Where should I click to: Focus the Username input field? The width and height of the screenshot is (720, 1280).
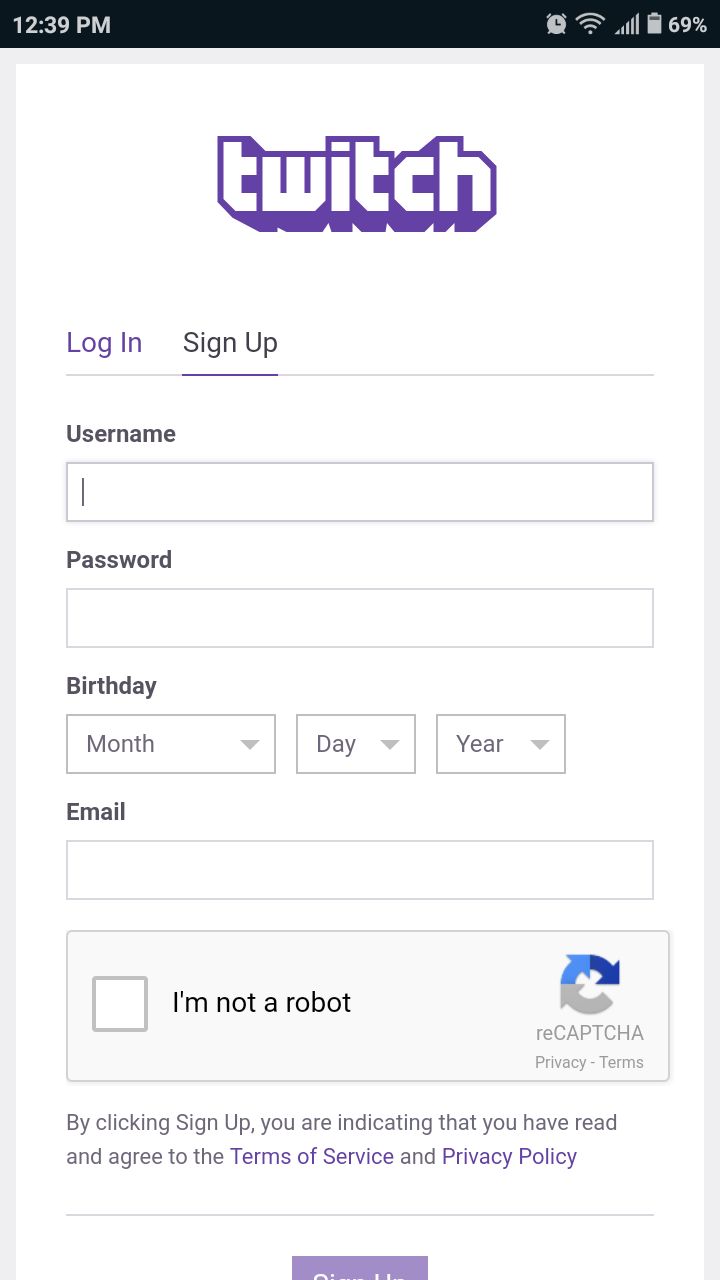[360, 492]
